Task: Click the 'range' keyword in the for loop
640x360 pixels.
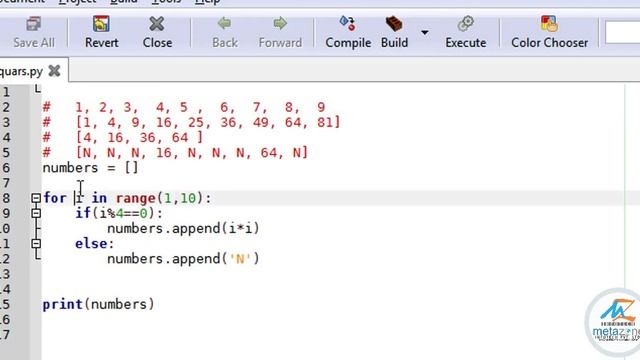Action: coord(136,198)
